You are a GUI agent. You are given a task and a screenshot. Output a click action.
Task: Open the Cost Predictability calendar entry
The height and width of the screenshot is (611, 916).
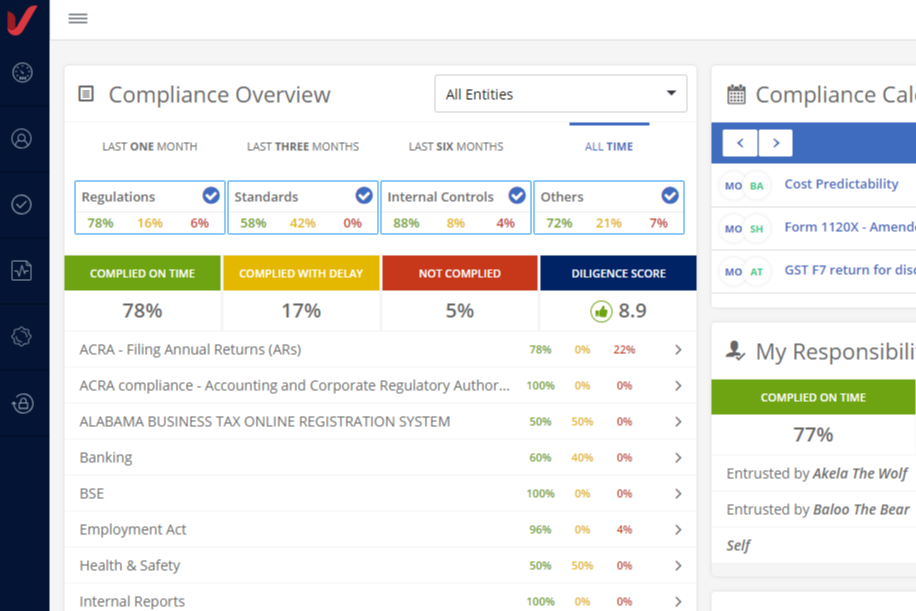coord(841,184)
